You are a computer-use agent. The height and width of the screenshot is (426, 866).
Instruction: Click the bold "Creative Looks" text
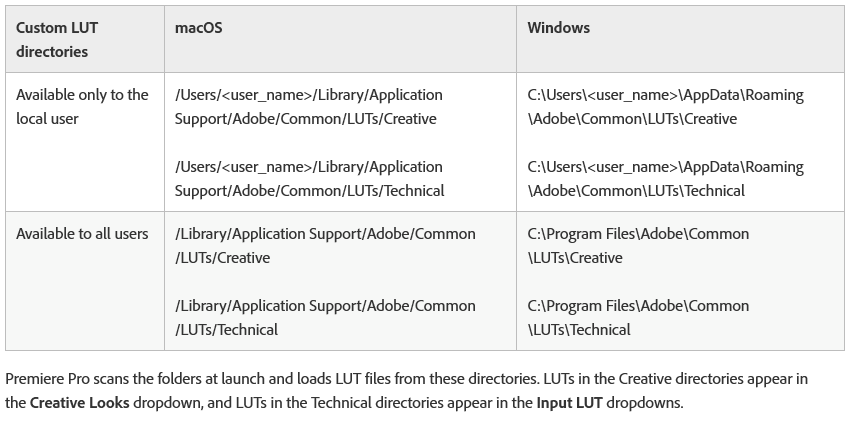[x=79, y=403]
